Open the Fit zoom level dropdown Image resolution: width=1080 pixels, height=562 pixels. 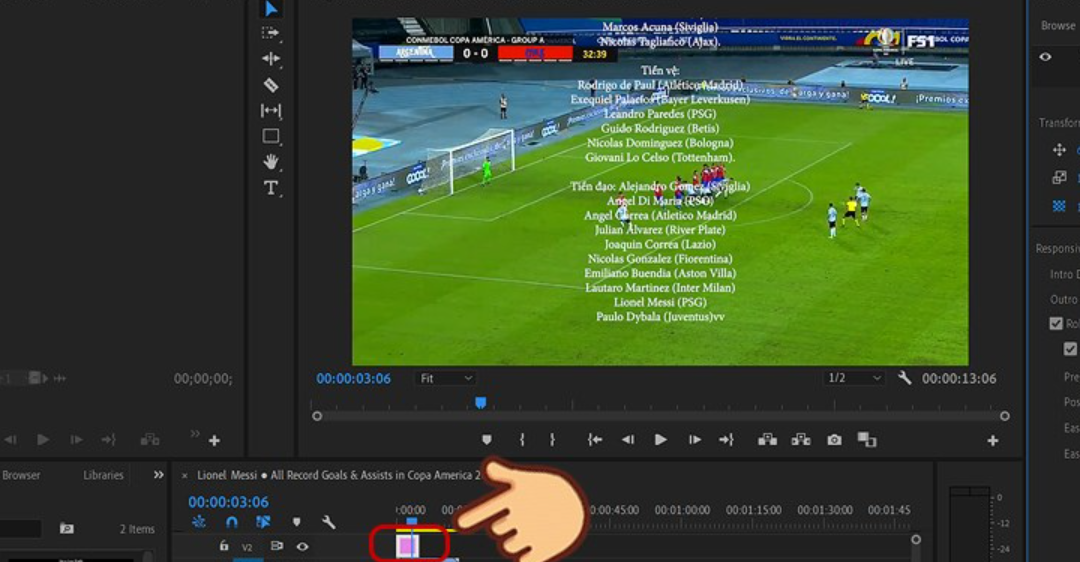pos(446,378)
